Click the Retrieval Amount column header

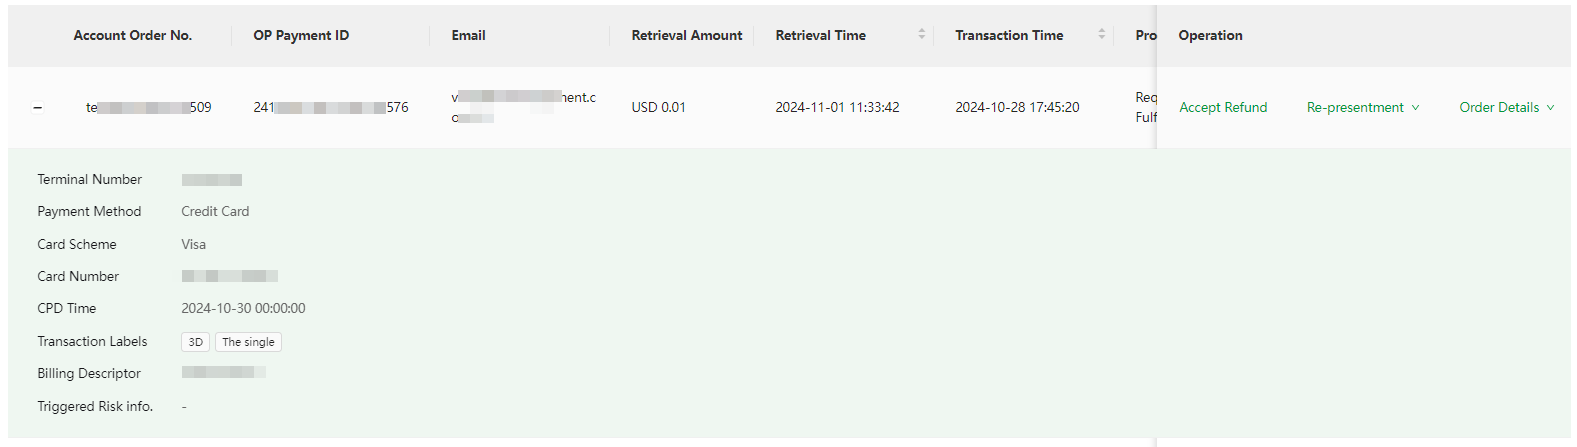(x=687, y=35)
